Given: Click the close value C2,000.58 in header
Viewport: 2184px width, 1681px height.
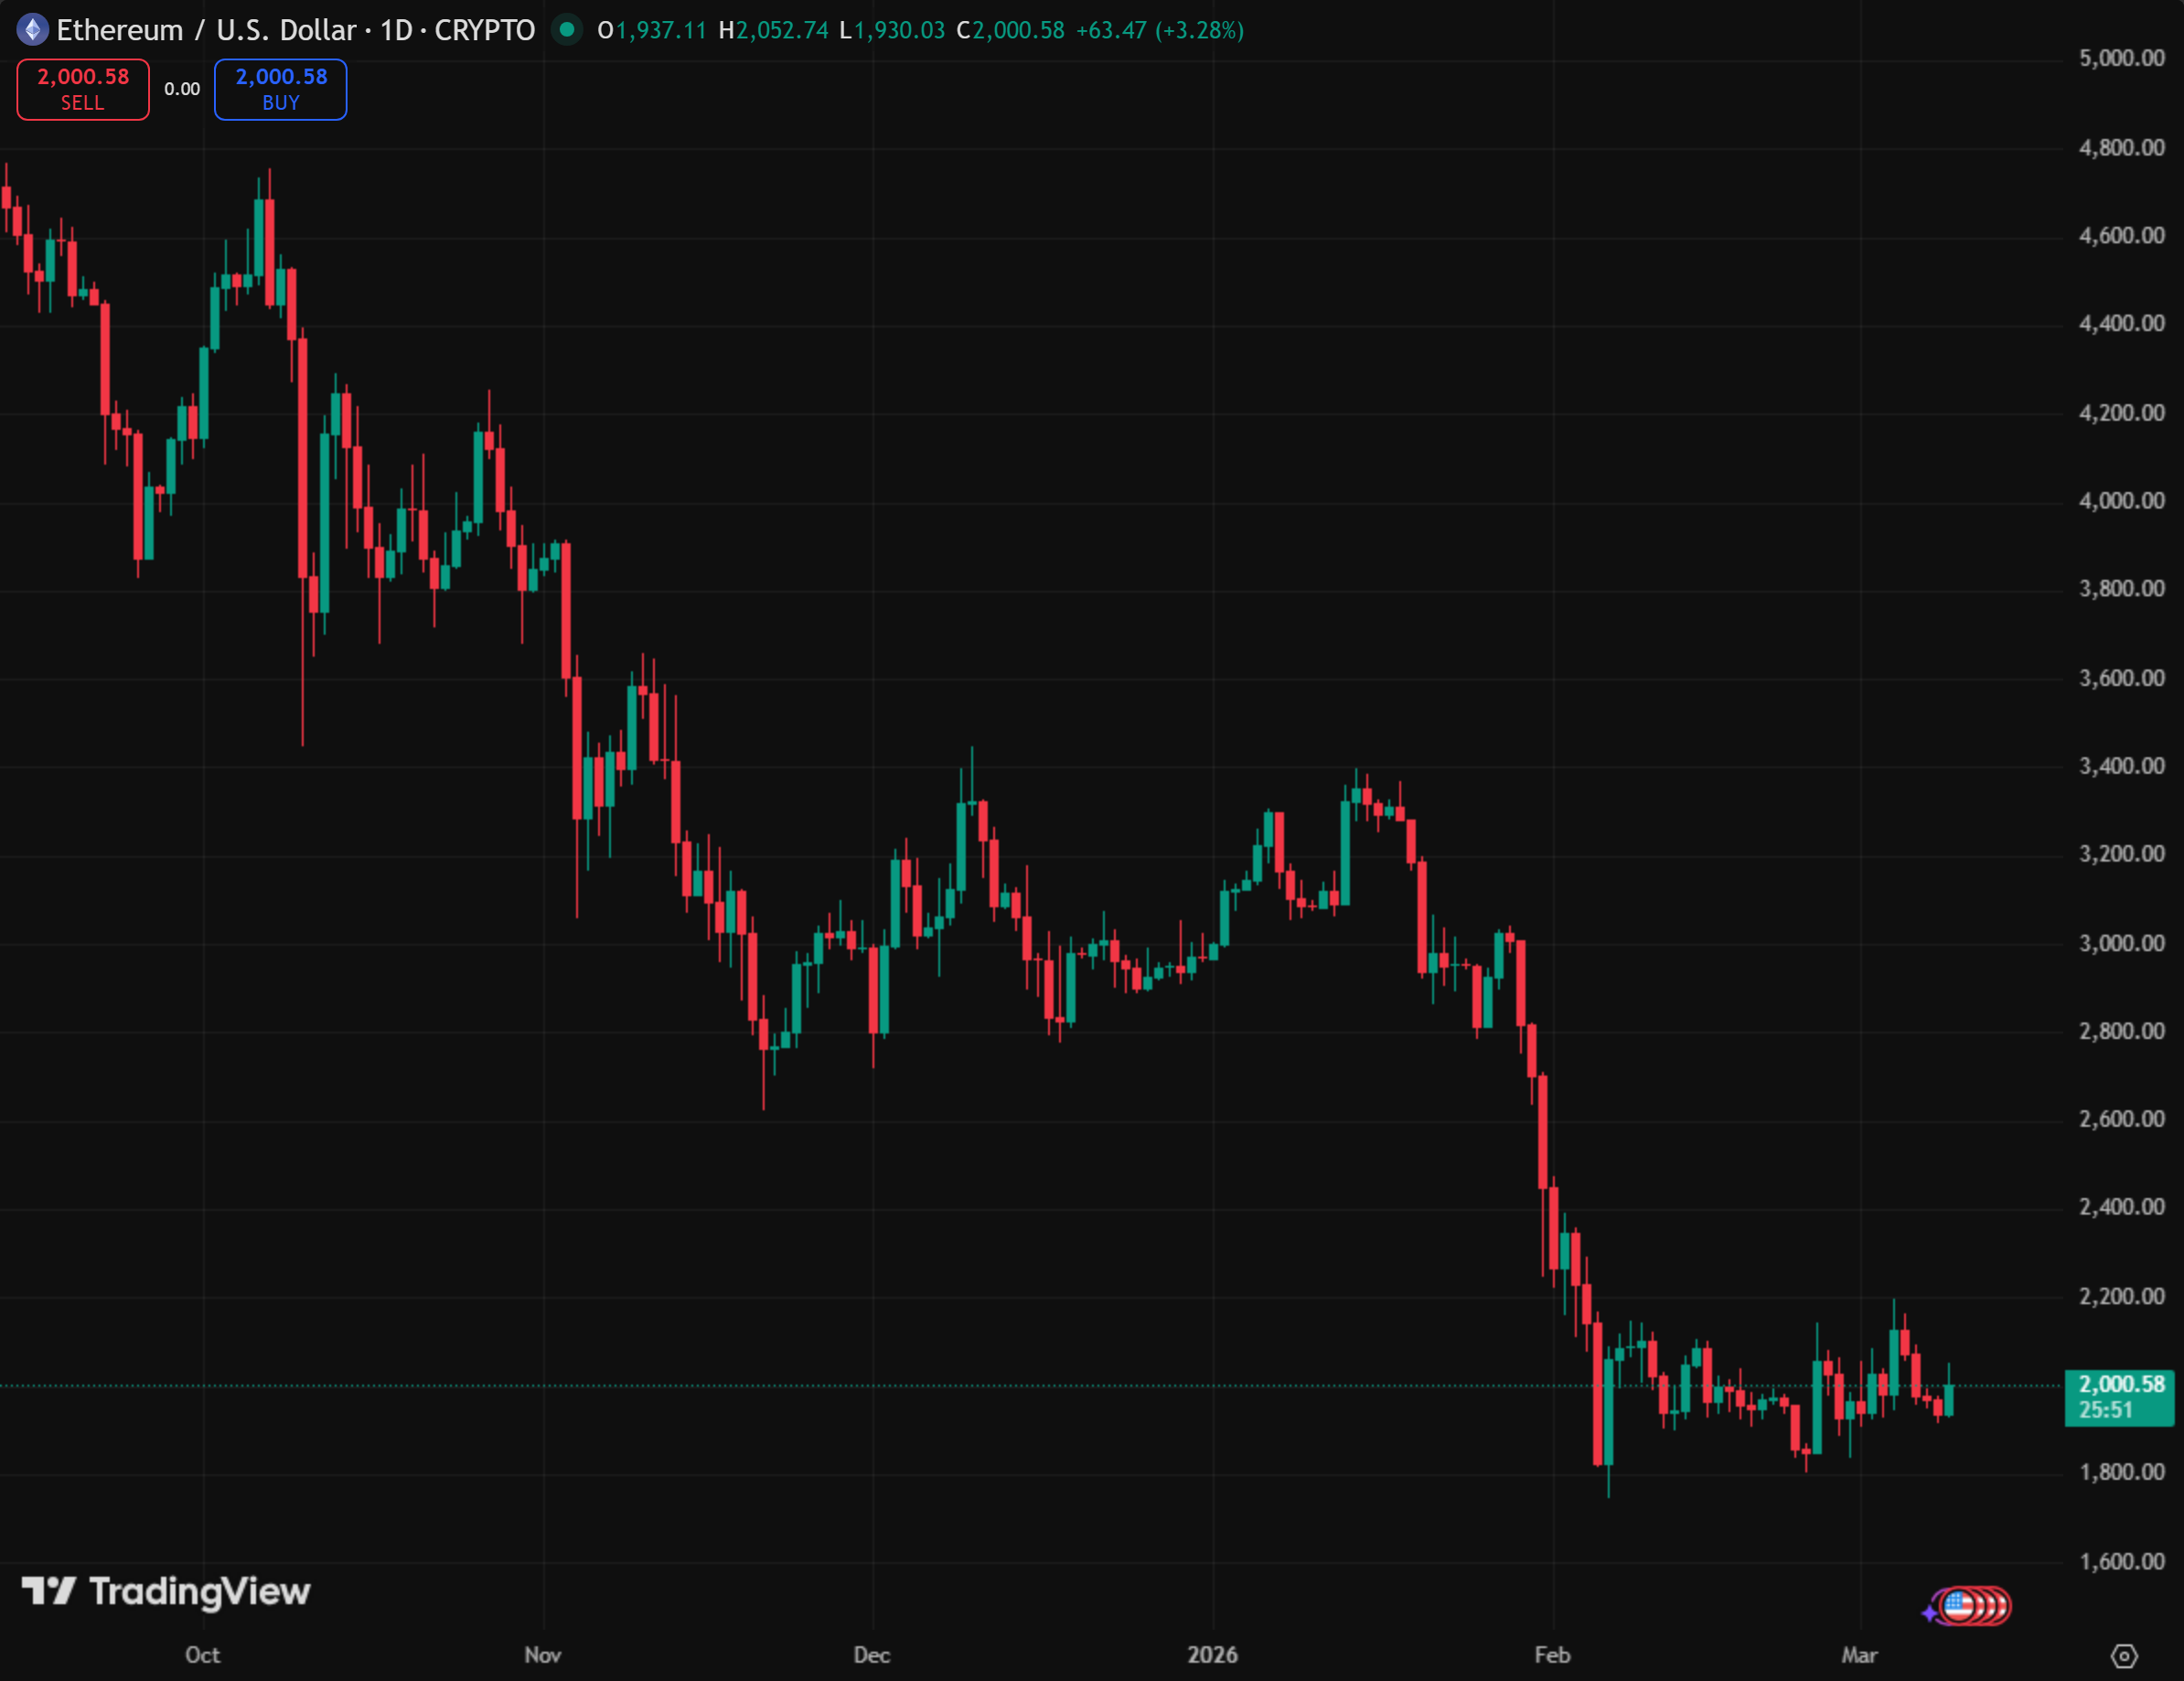Looking at the screenshot, I should (1010, 30).
